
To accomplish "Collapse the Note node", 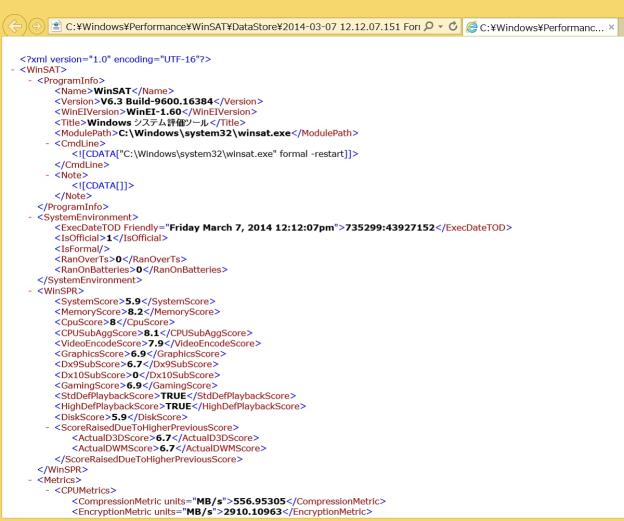I will 48,175.
